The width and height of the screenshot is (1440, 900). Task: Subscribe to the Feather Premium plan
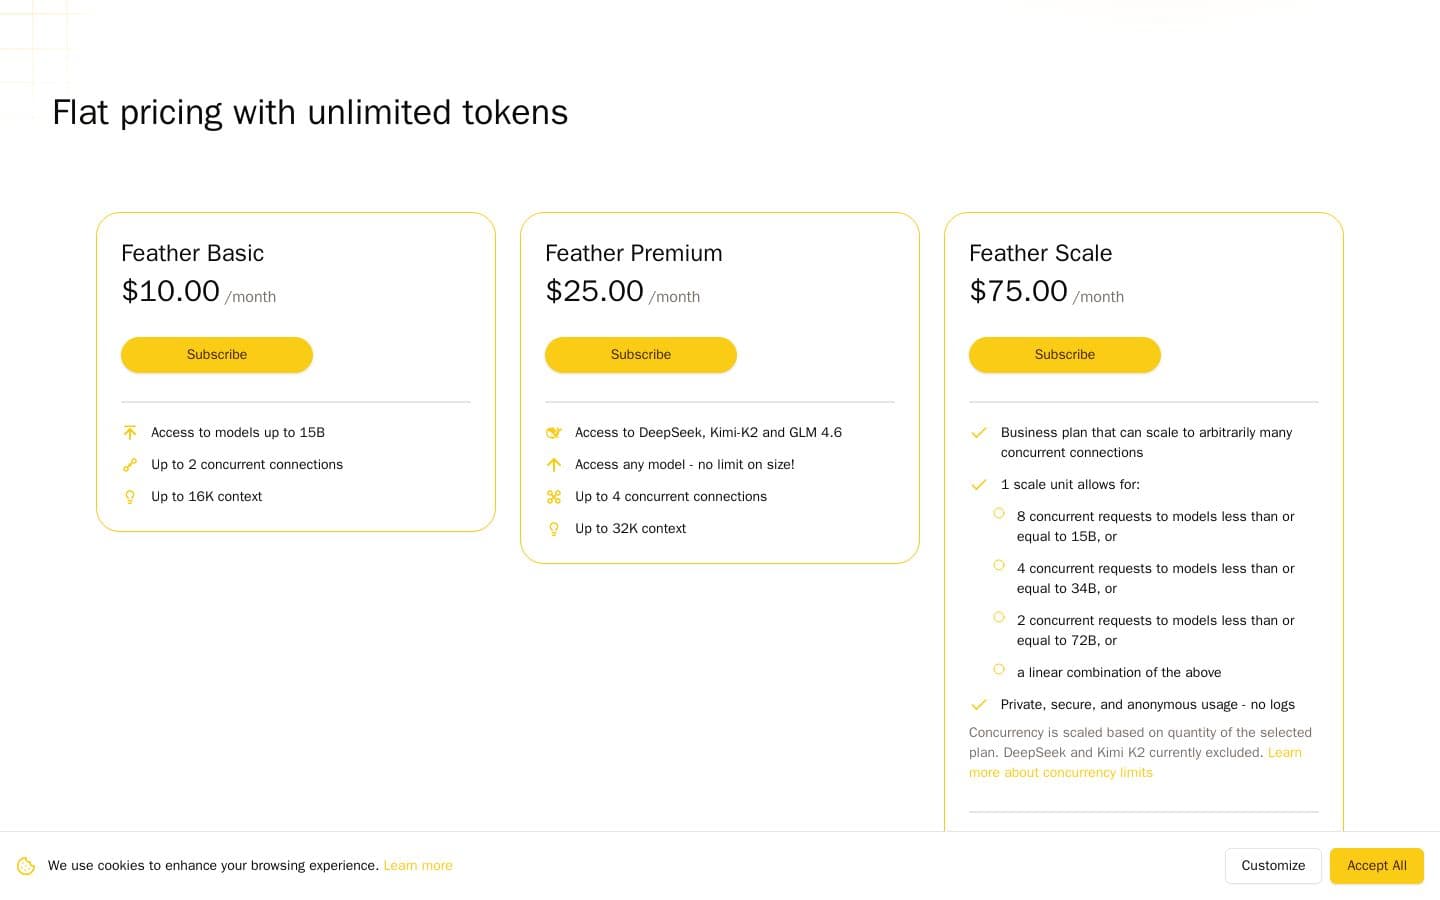pos(641,355)
